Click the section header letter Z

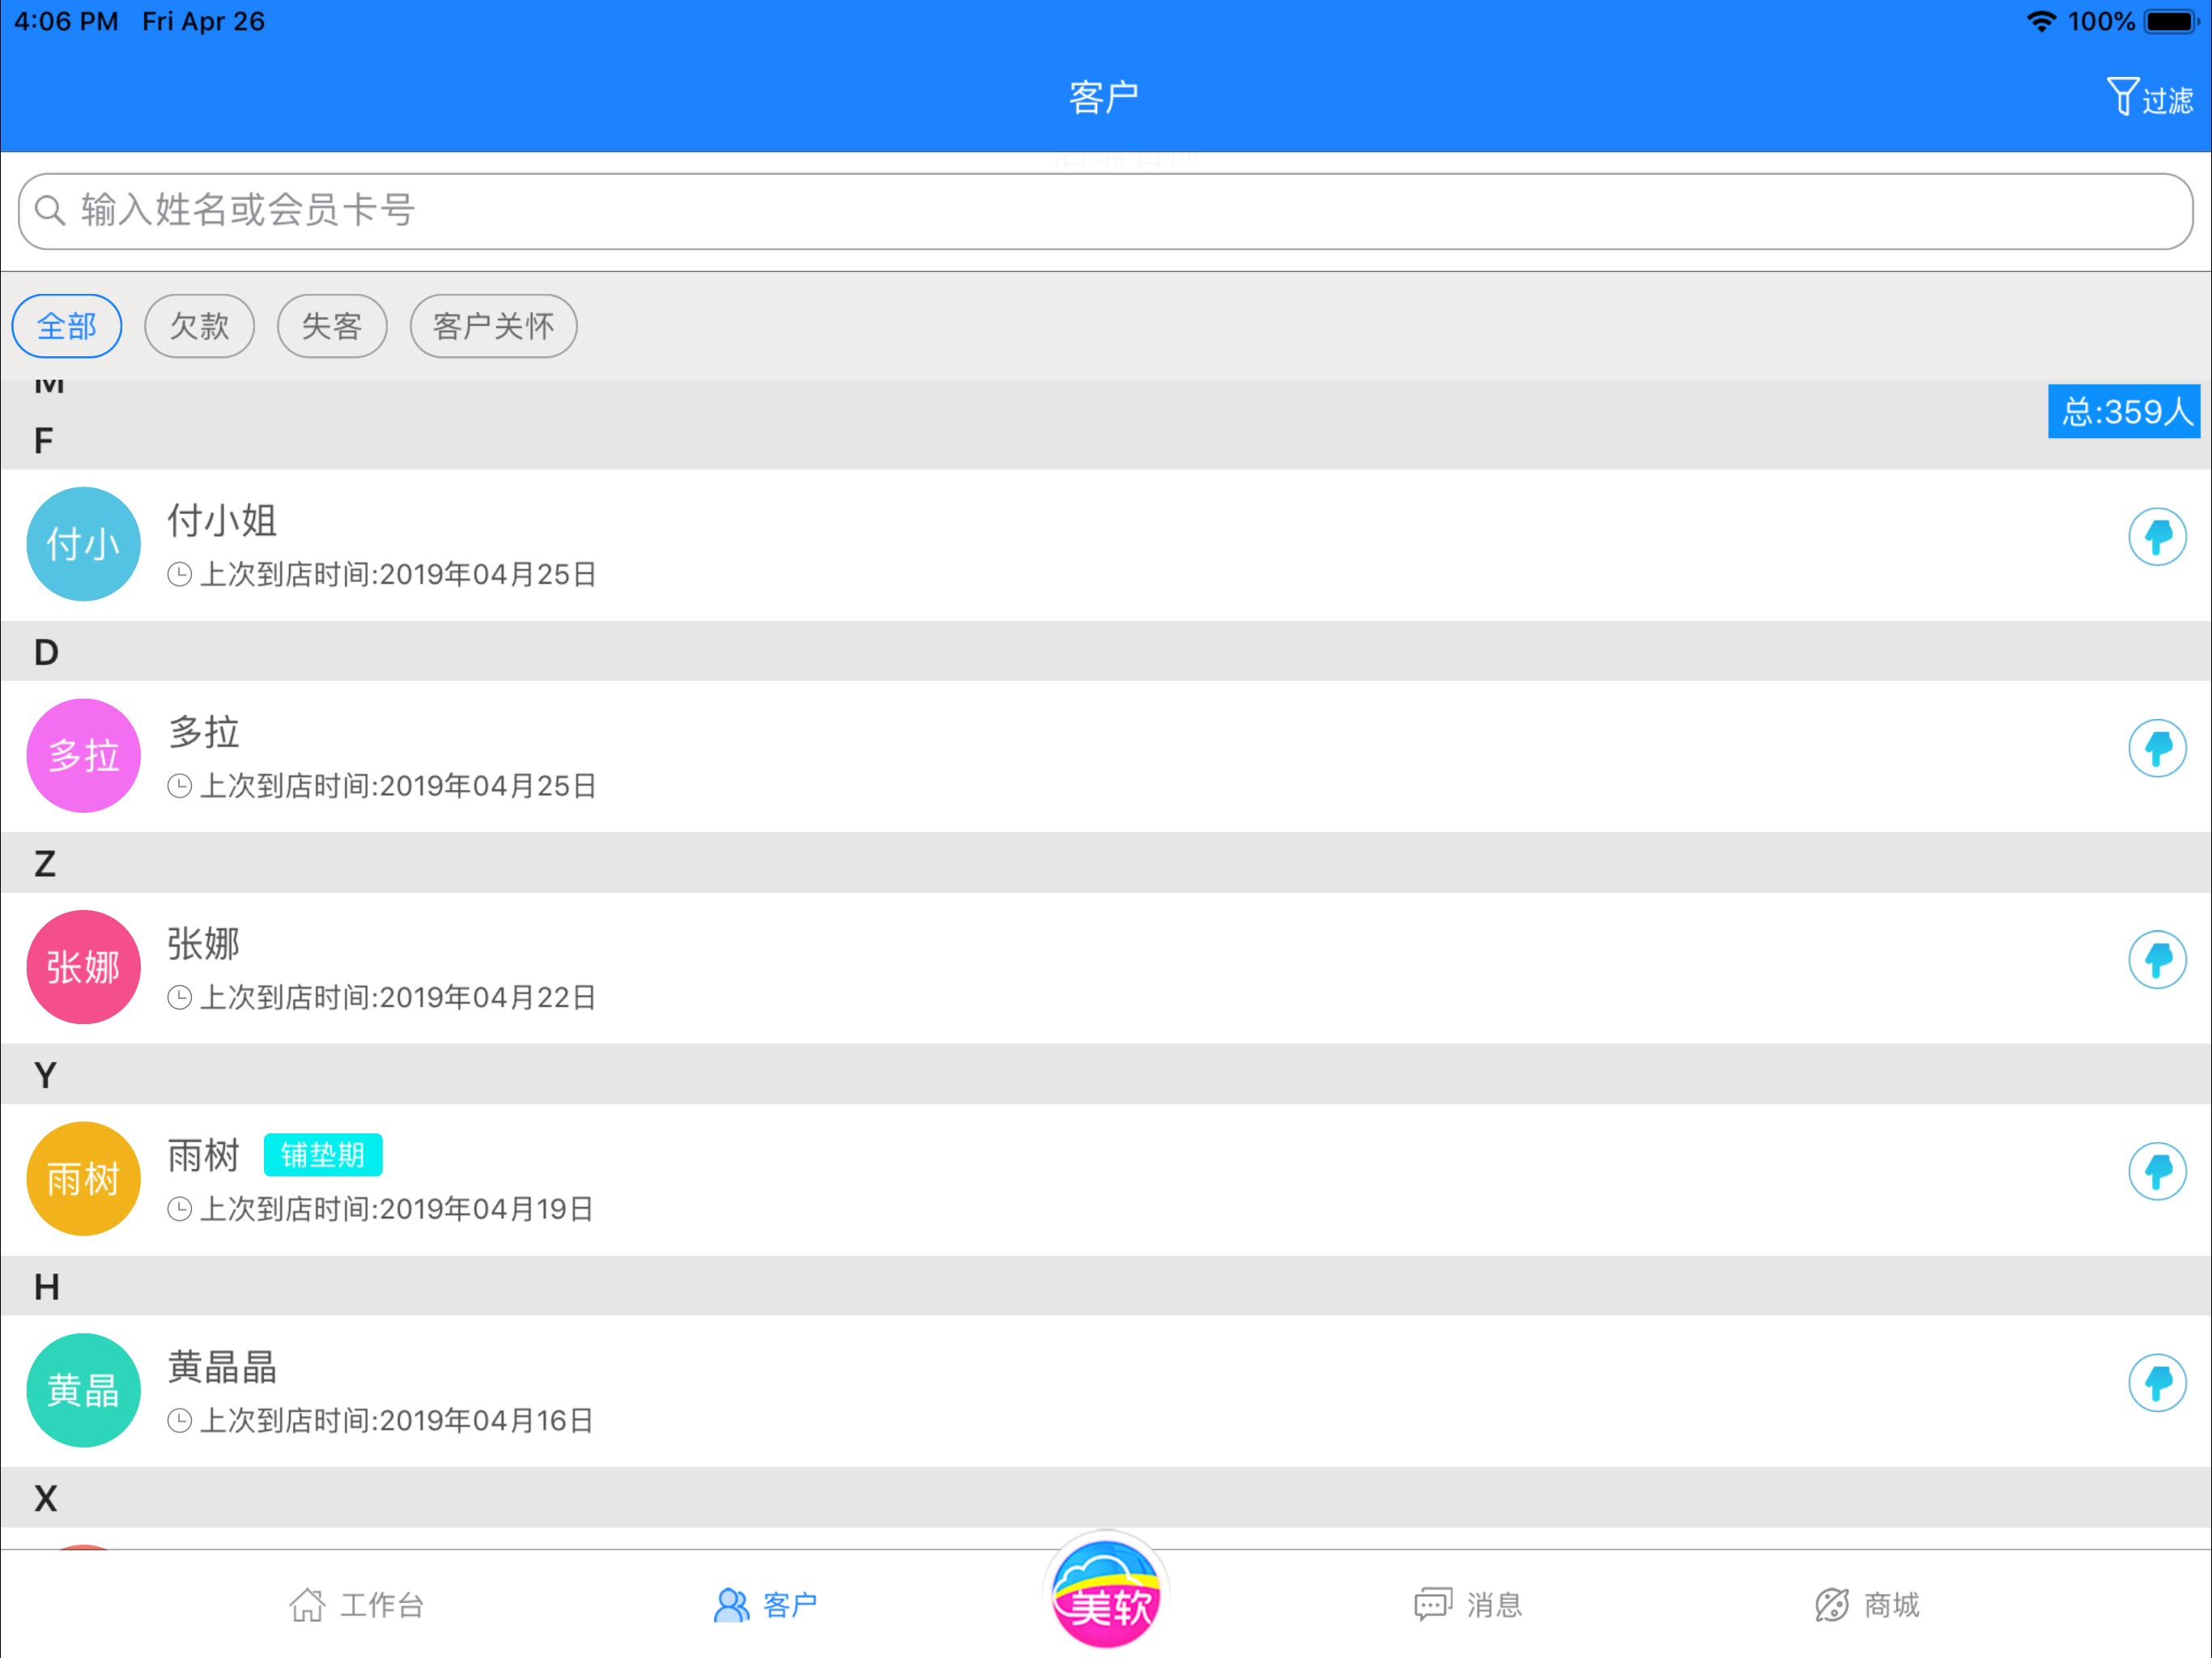[45, 863]
